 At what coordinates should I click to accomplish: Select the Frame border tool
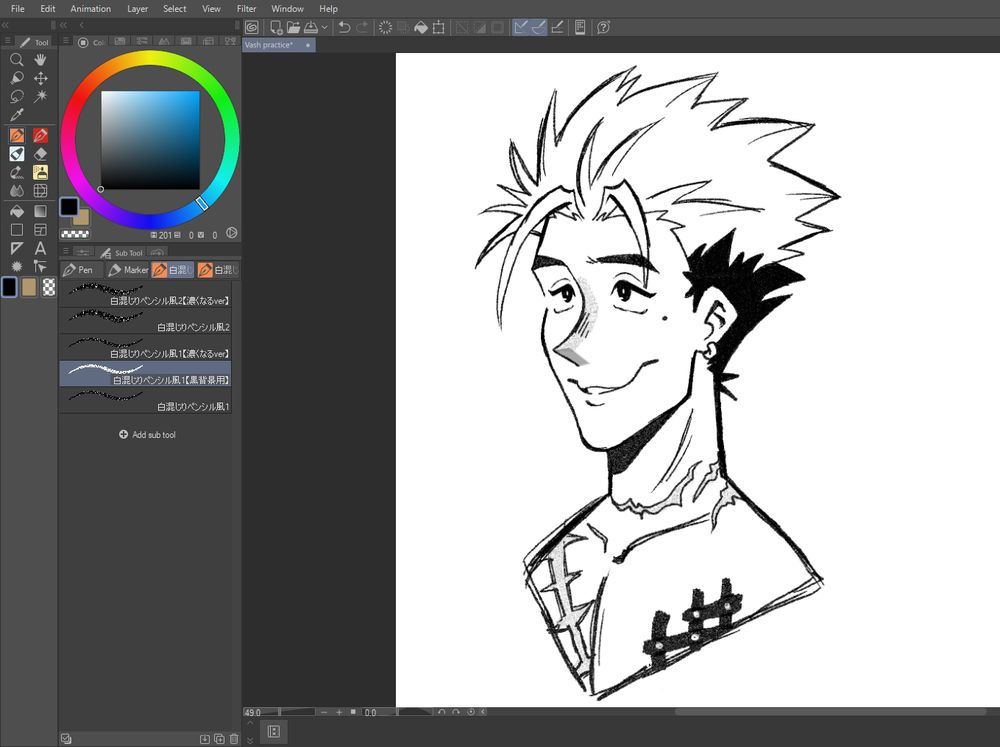(40, 230)
